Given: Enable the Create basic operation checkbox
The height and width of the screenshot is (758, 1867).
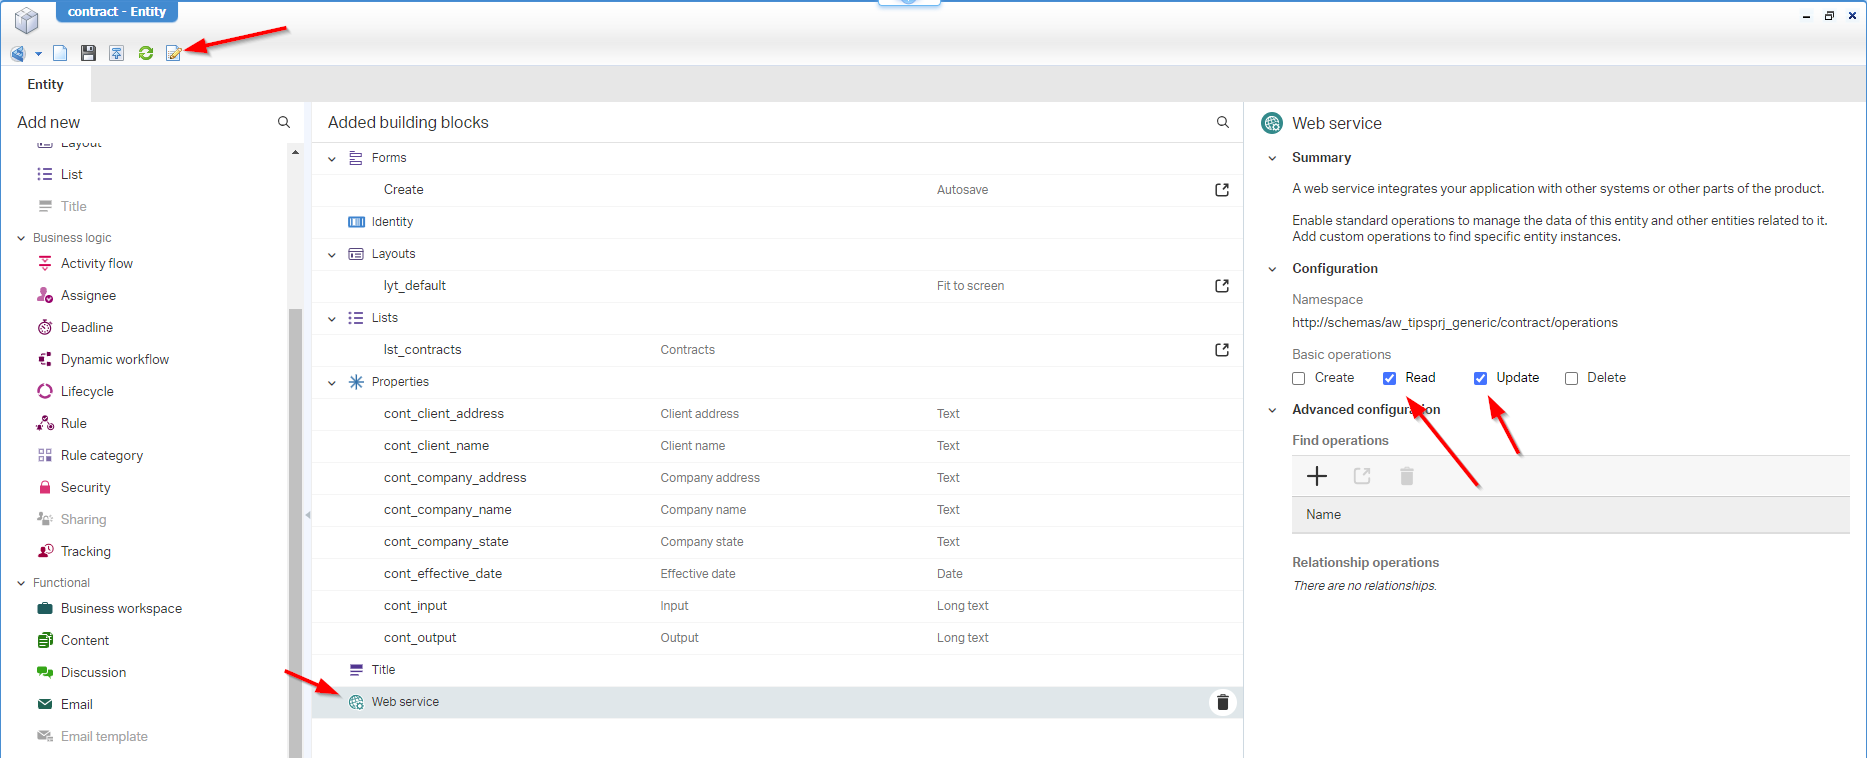Looking at the screenshot, I should [x=1298, y=378].
